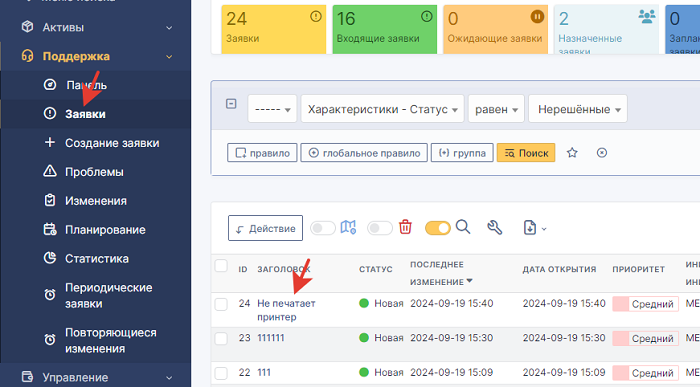Toggle the trash bin view switch
This screenshot has height=387, width=700.
pyautogui.click(x=379, y=228)
